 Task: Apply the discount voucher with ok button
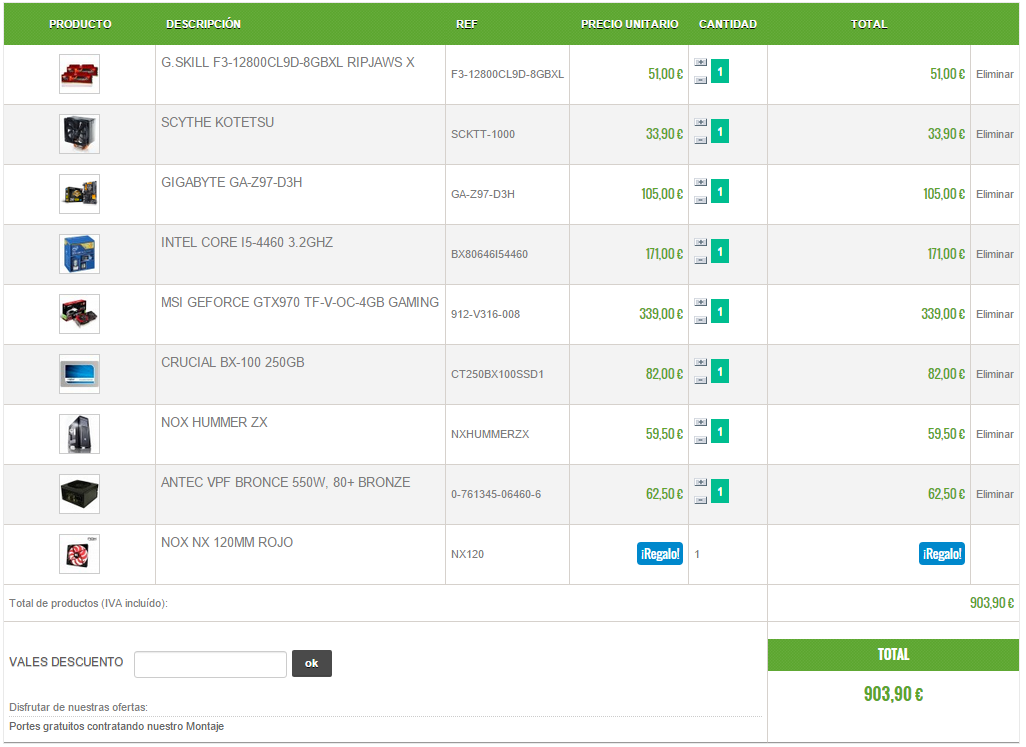311,664
